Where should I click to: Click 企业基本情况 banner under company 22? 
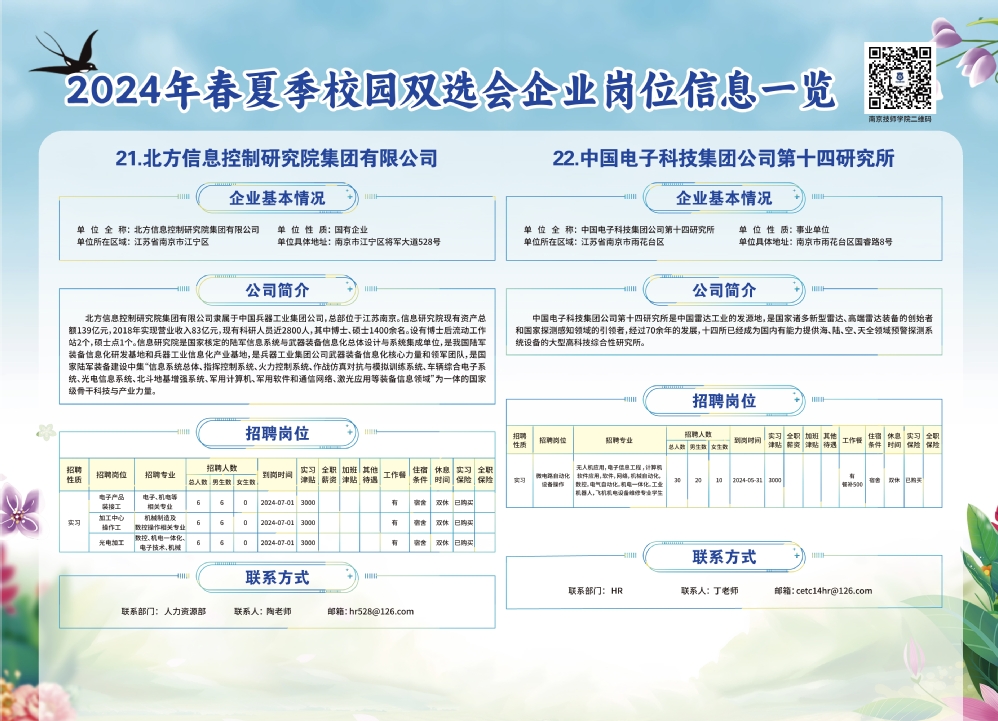pyautogui.click(x=724, y=198)
